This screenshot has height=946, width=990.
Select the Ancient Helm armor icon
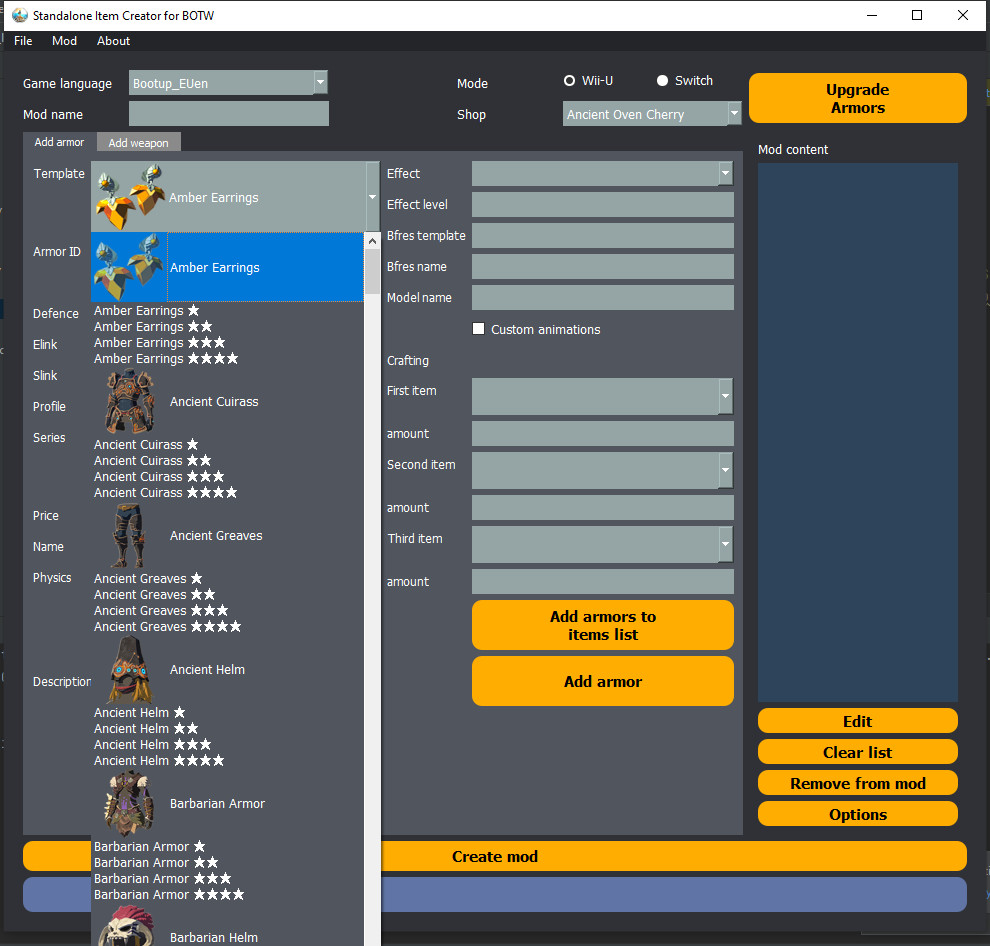click(x=129, y=669)
